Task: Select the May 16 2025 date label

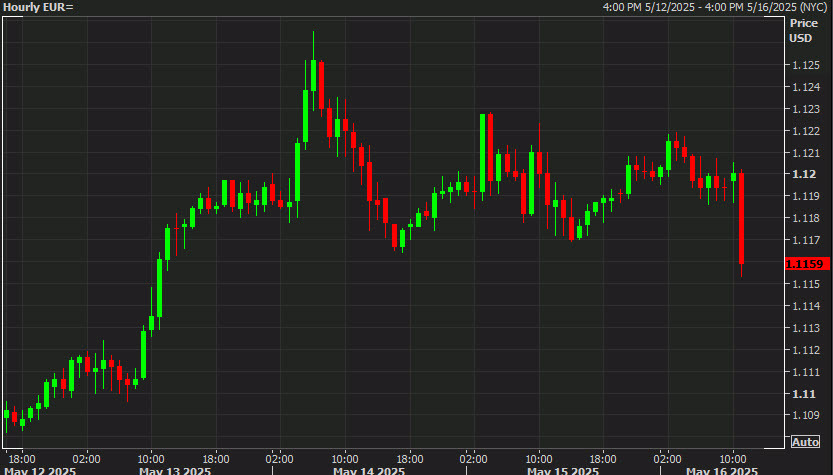Action: pos(721,471)
